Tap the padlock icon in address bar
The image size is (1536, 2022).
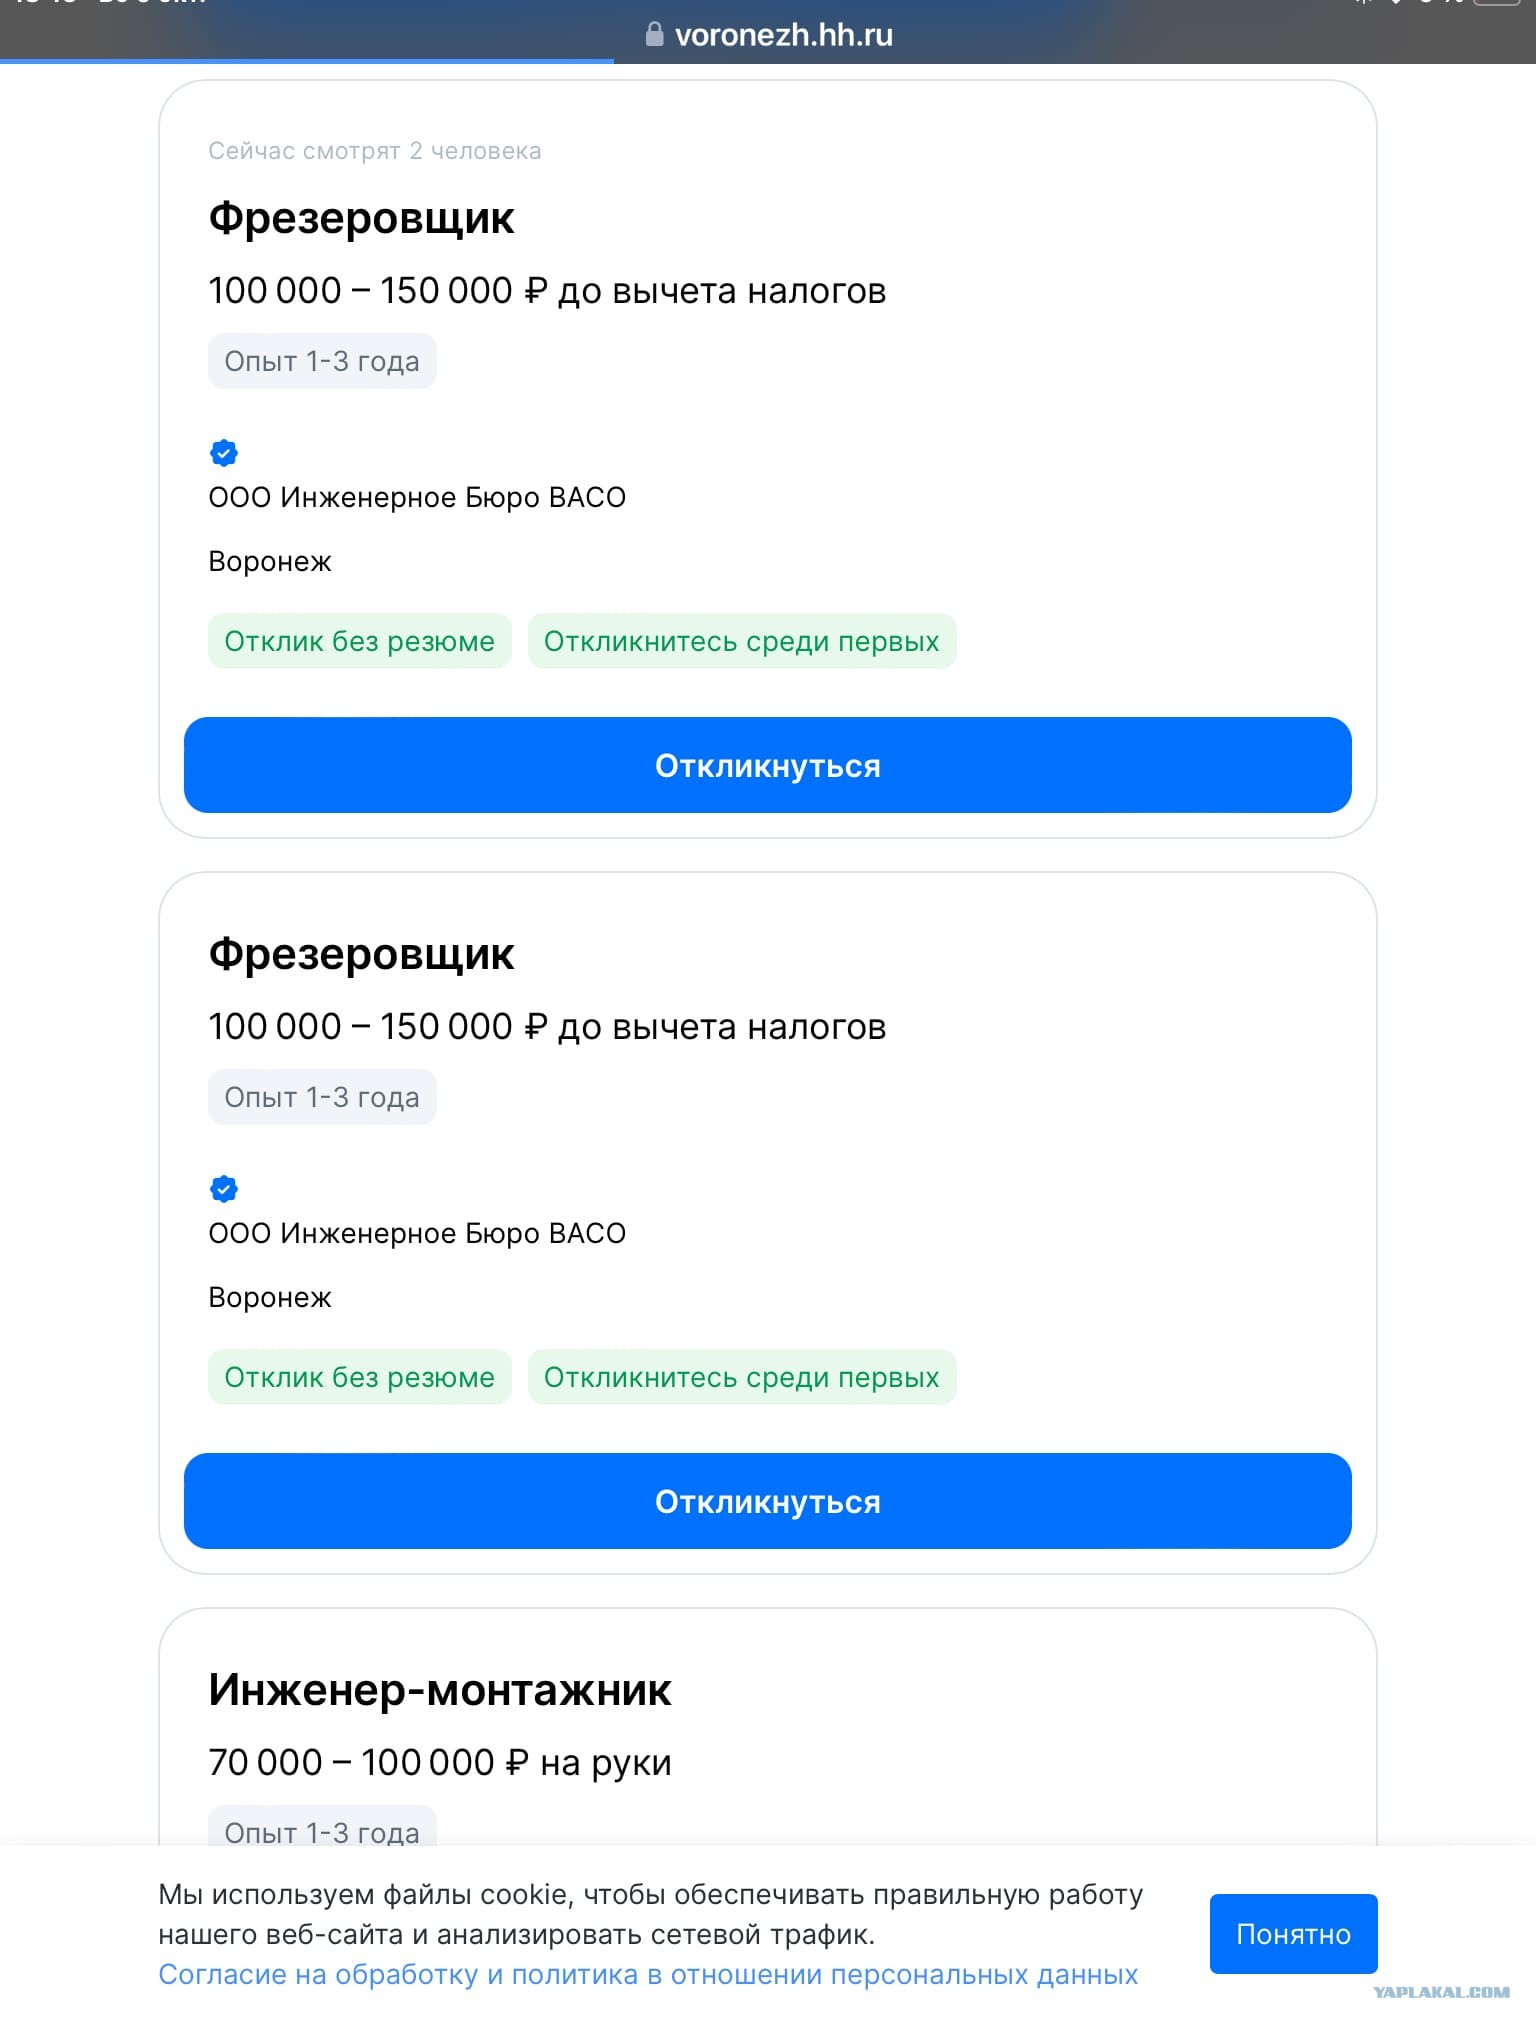654,34
